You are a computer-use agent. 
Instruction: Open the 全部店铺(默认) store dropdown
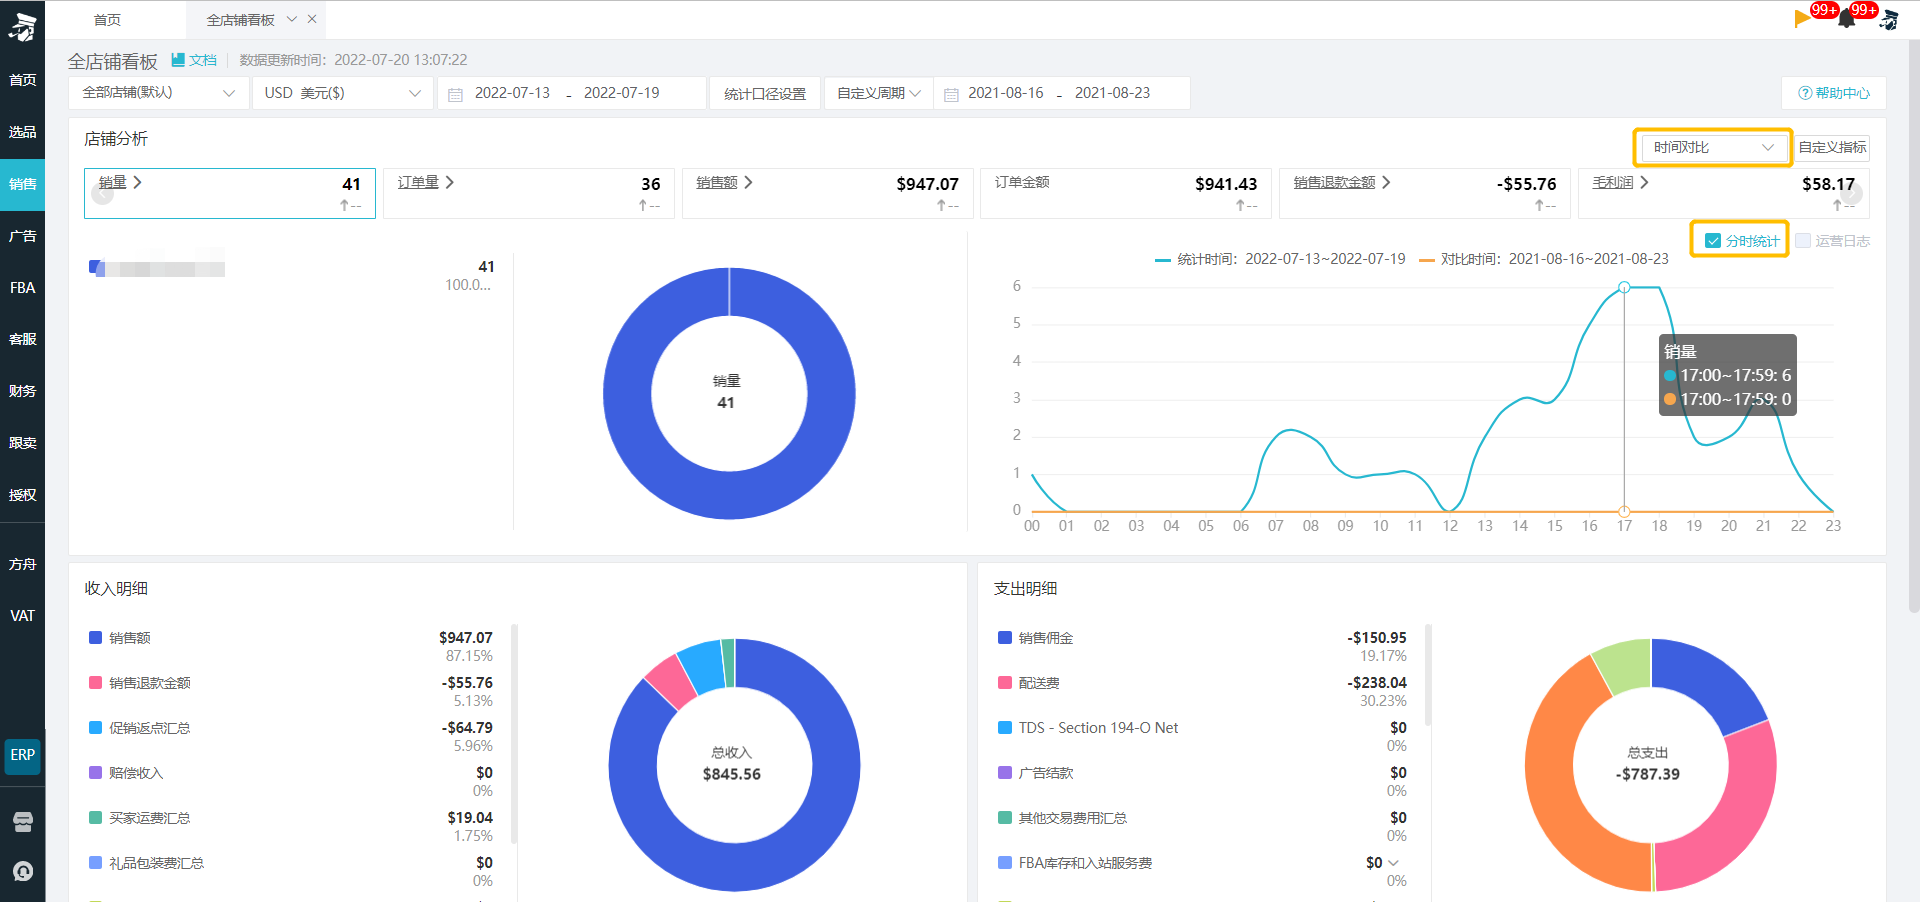[158, 93]
